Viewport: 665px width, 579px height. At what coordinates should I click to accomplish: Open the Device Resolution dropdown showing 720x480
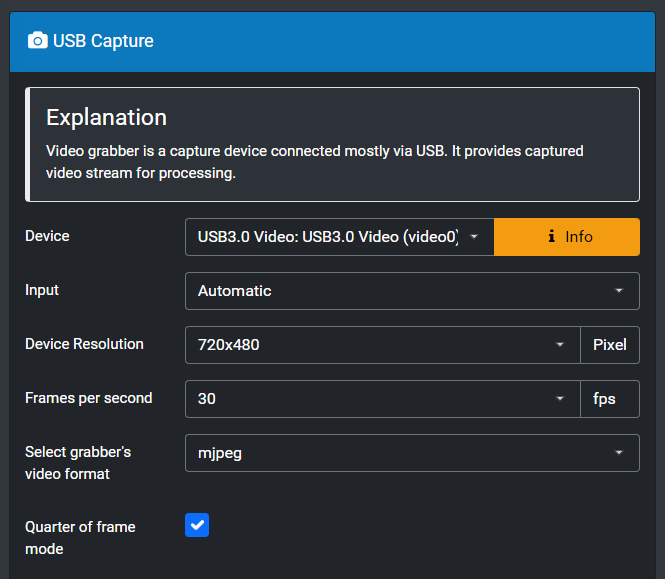[x=382, y=345]
